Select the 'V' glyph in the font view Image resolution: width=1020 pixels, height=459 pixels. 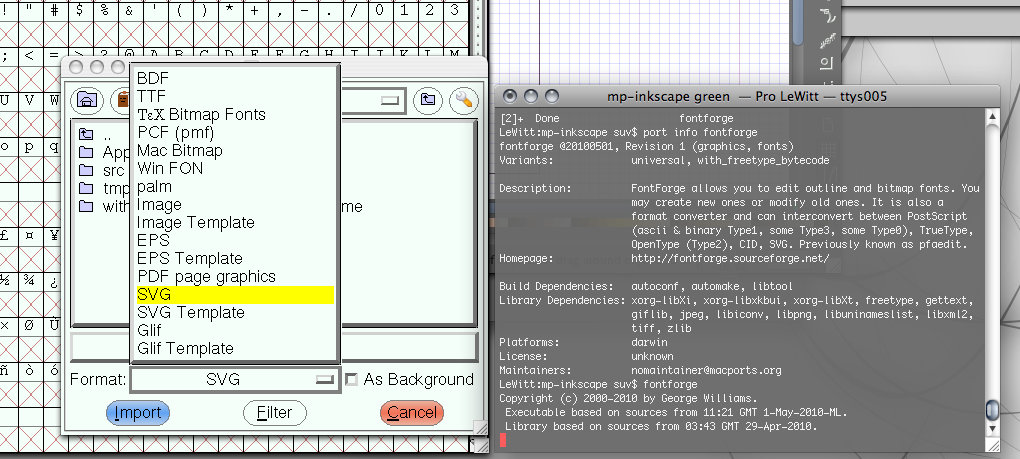pyautogui.click(x=30, y=101)
